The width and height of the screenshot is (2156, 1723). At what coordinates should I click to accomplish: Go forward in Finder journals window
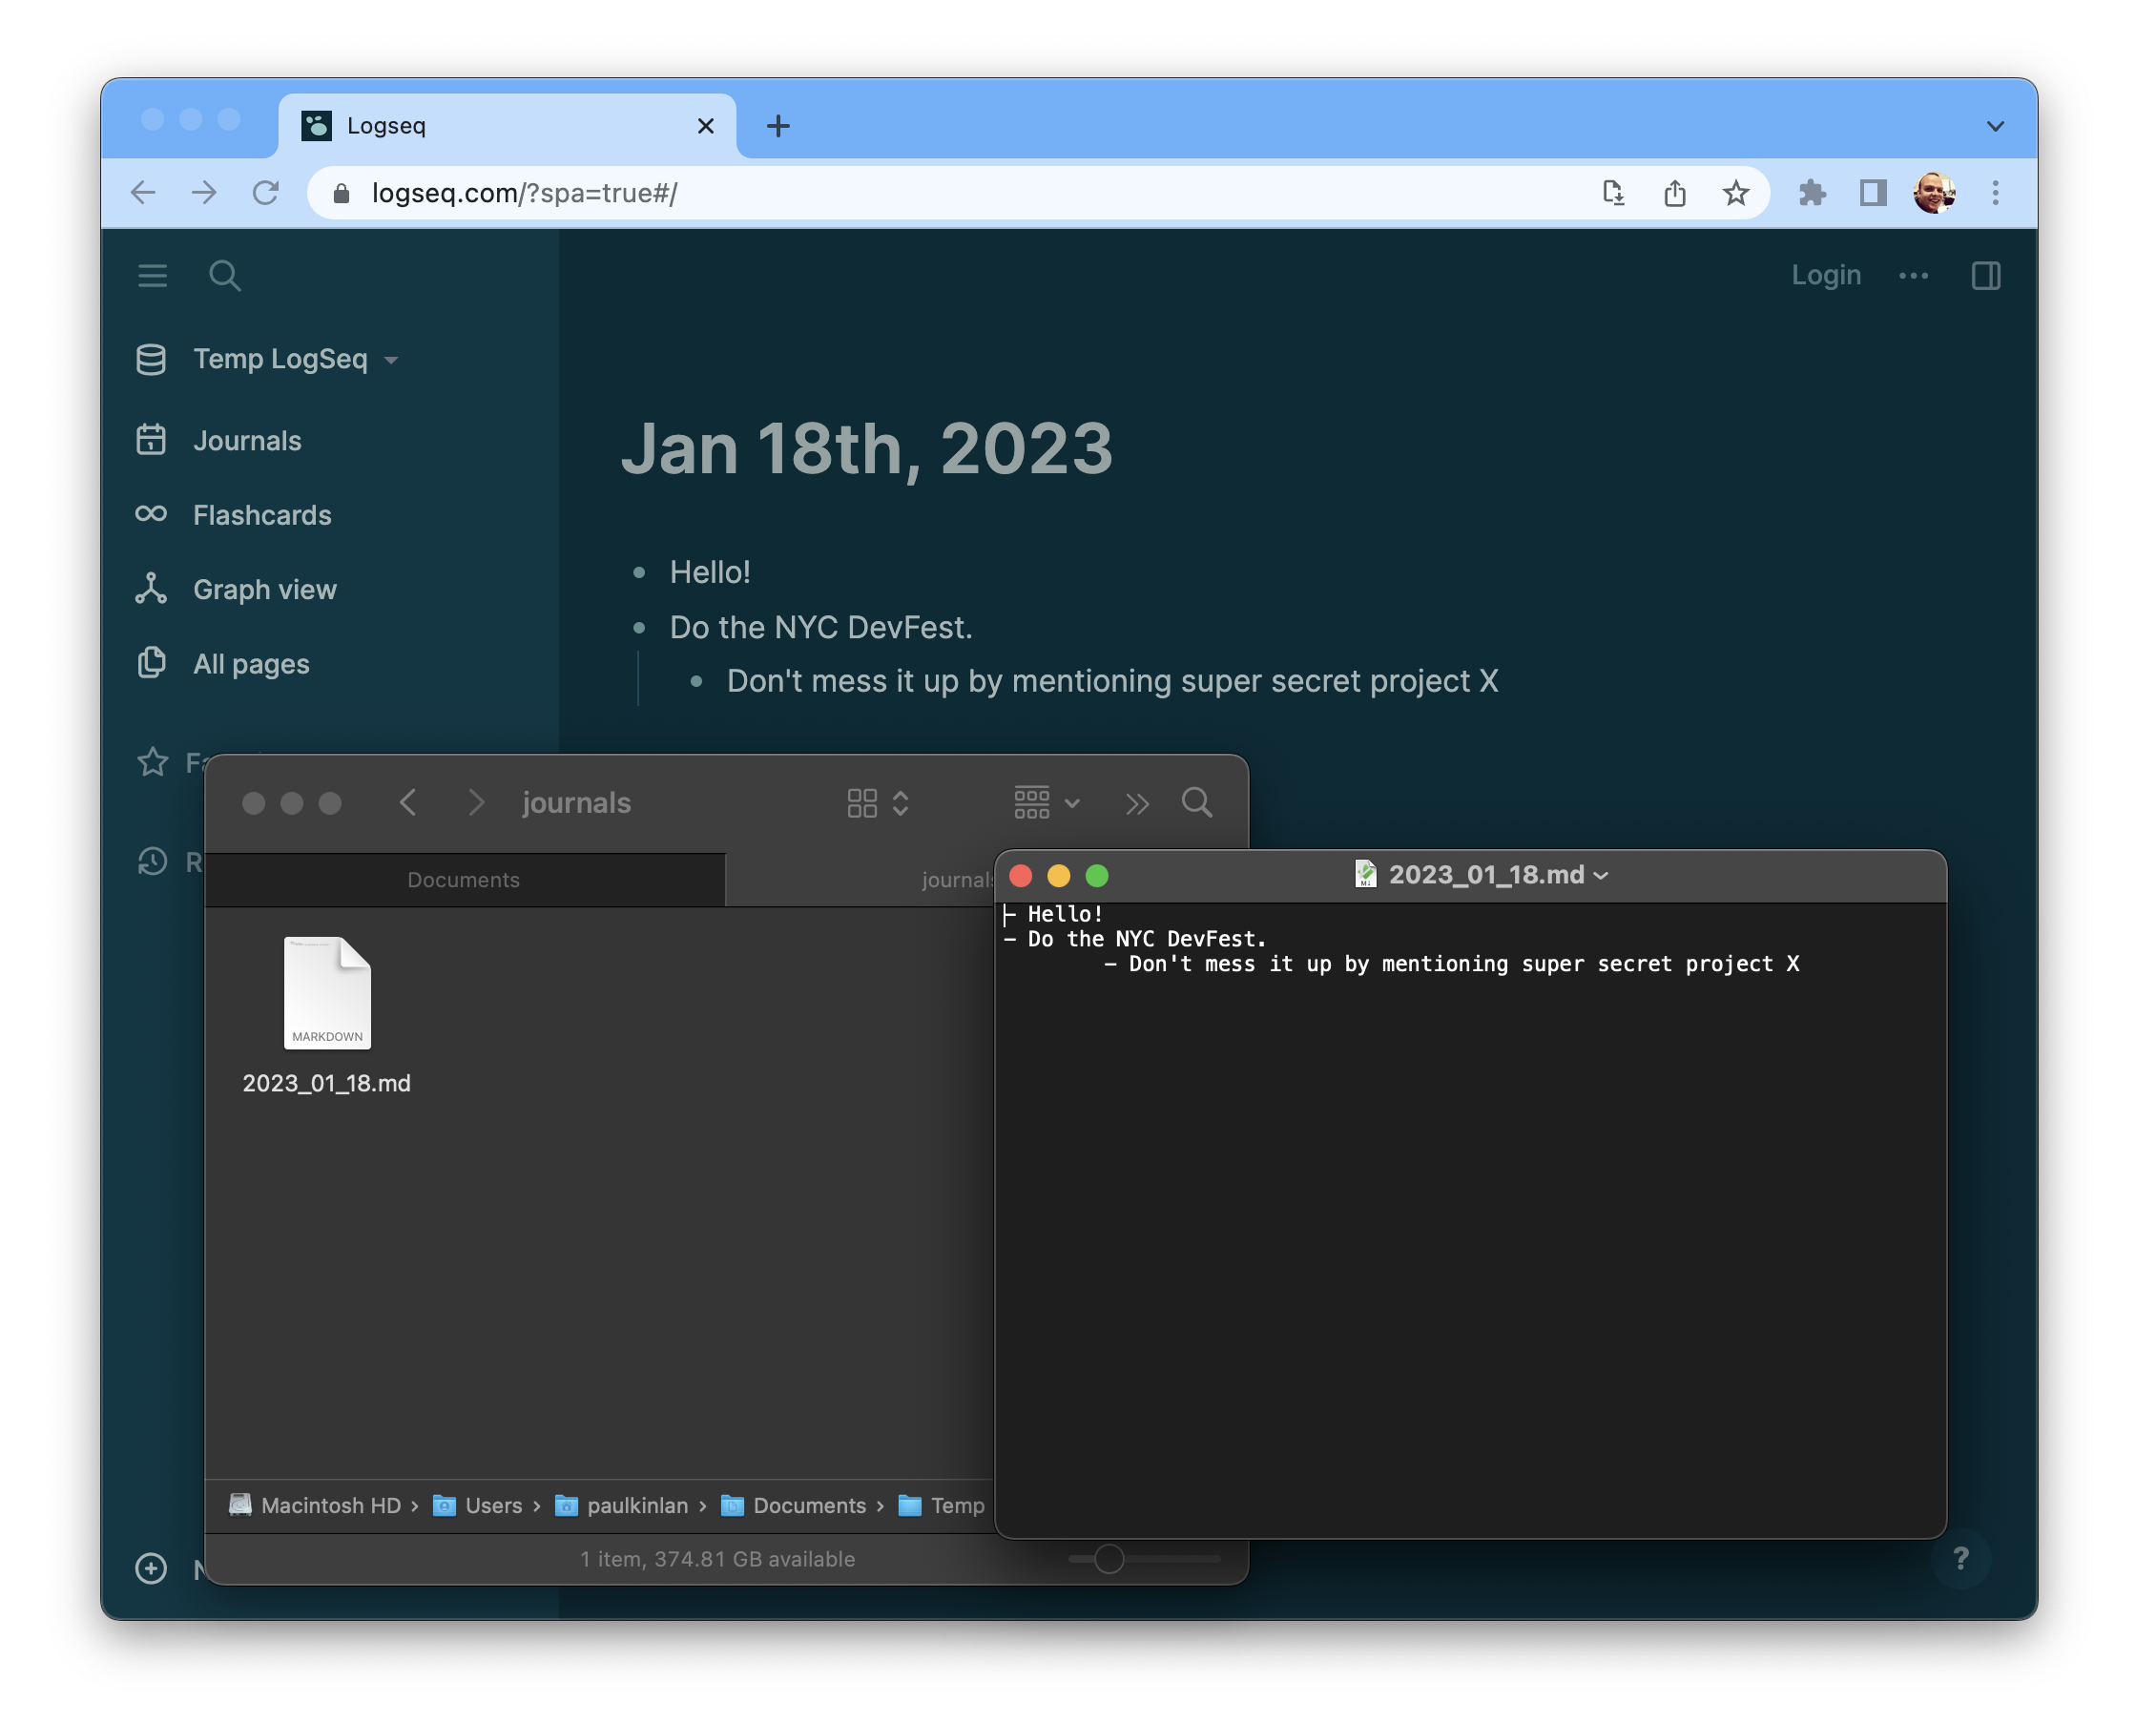476,803
